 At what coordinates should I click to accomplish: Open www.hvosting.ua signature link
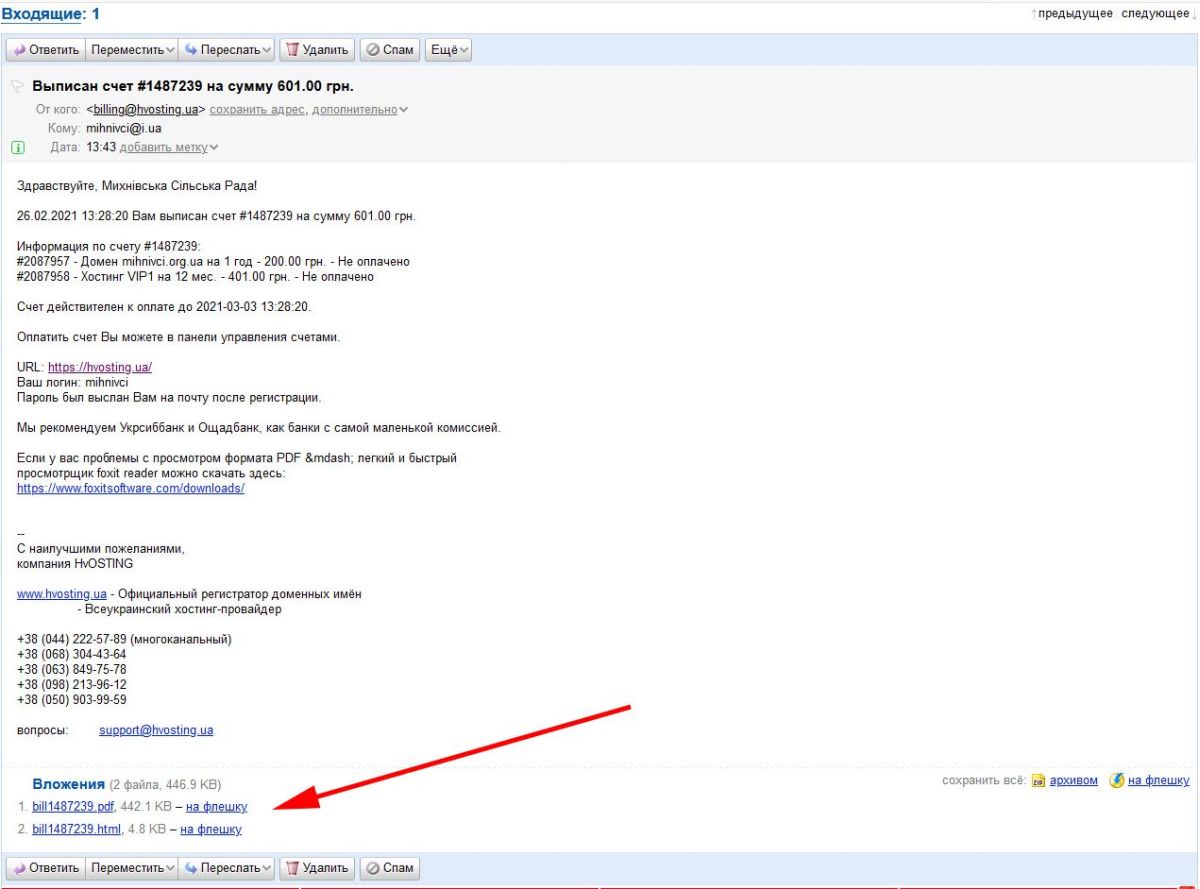coord(62,594)
